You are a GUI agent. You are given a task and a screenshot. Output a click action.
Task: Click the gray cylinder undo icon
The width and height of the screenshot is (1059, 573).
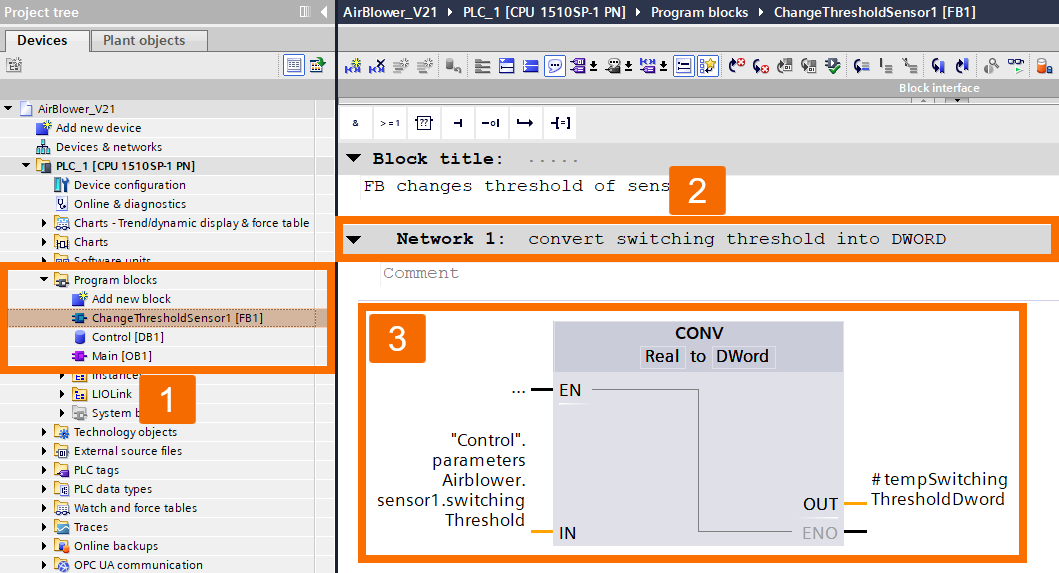pyautogui.click(x=453, y=66)
